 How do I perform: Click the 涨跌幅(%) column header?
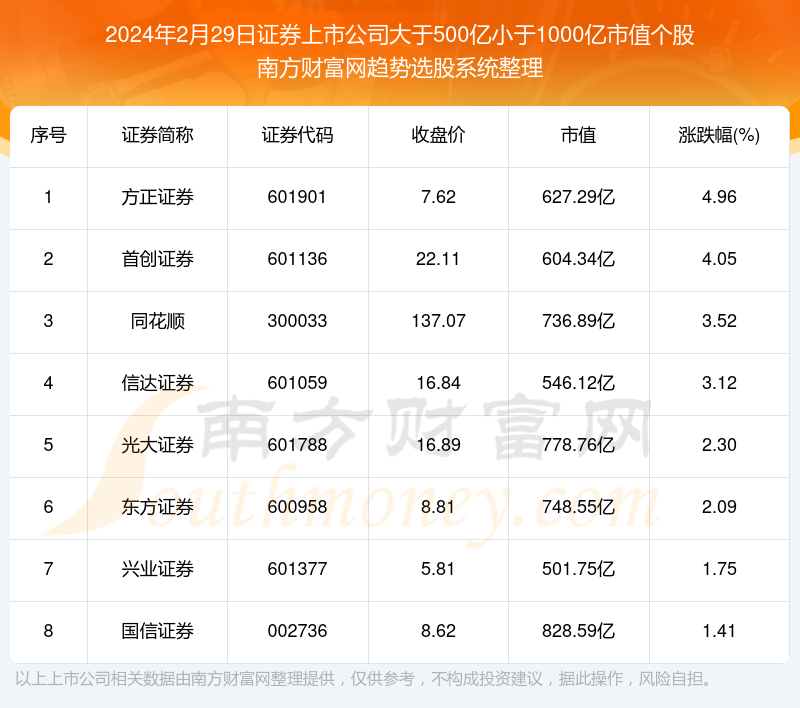(x=719, y=135)
